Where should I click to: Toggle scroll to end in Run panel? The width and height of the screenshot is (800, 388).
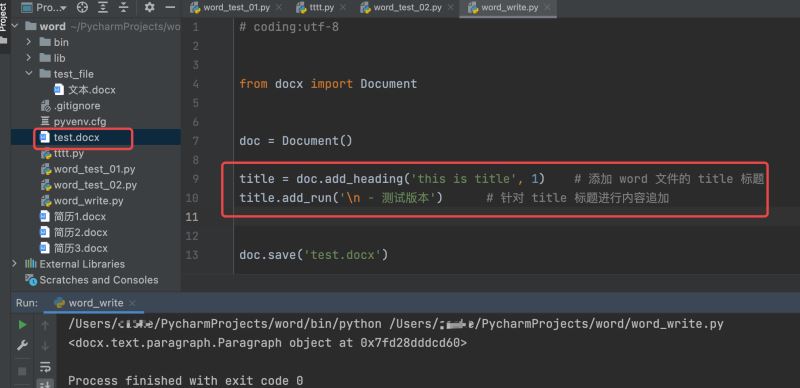[x=45, y=384]
